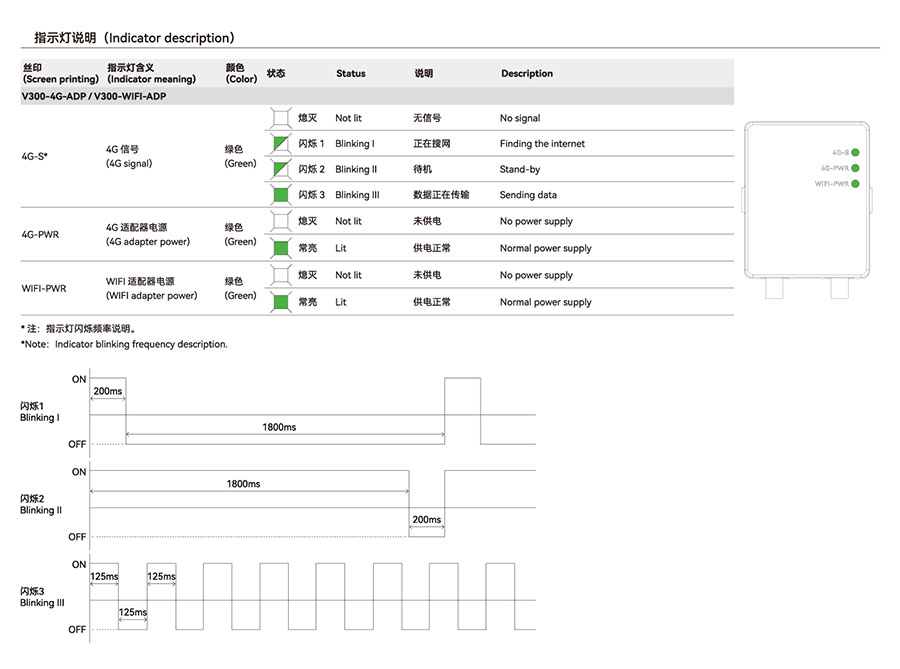
Task: Click the V300-4G-ADP / V300-WIFI-ADP model row
Action: click(x=94, y=96)
